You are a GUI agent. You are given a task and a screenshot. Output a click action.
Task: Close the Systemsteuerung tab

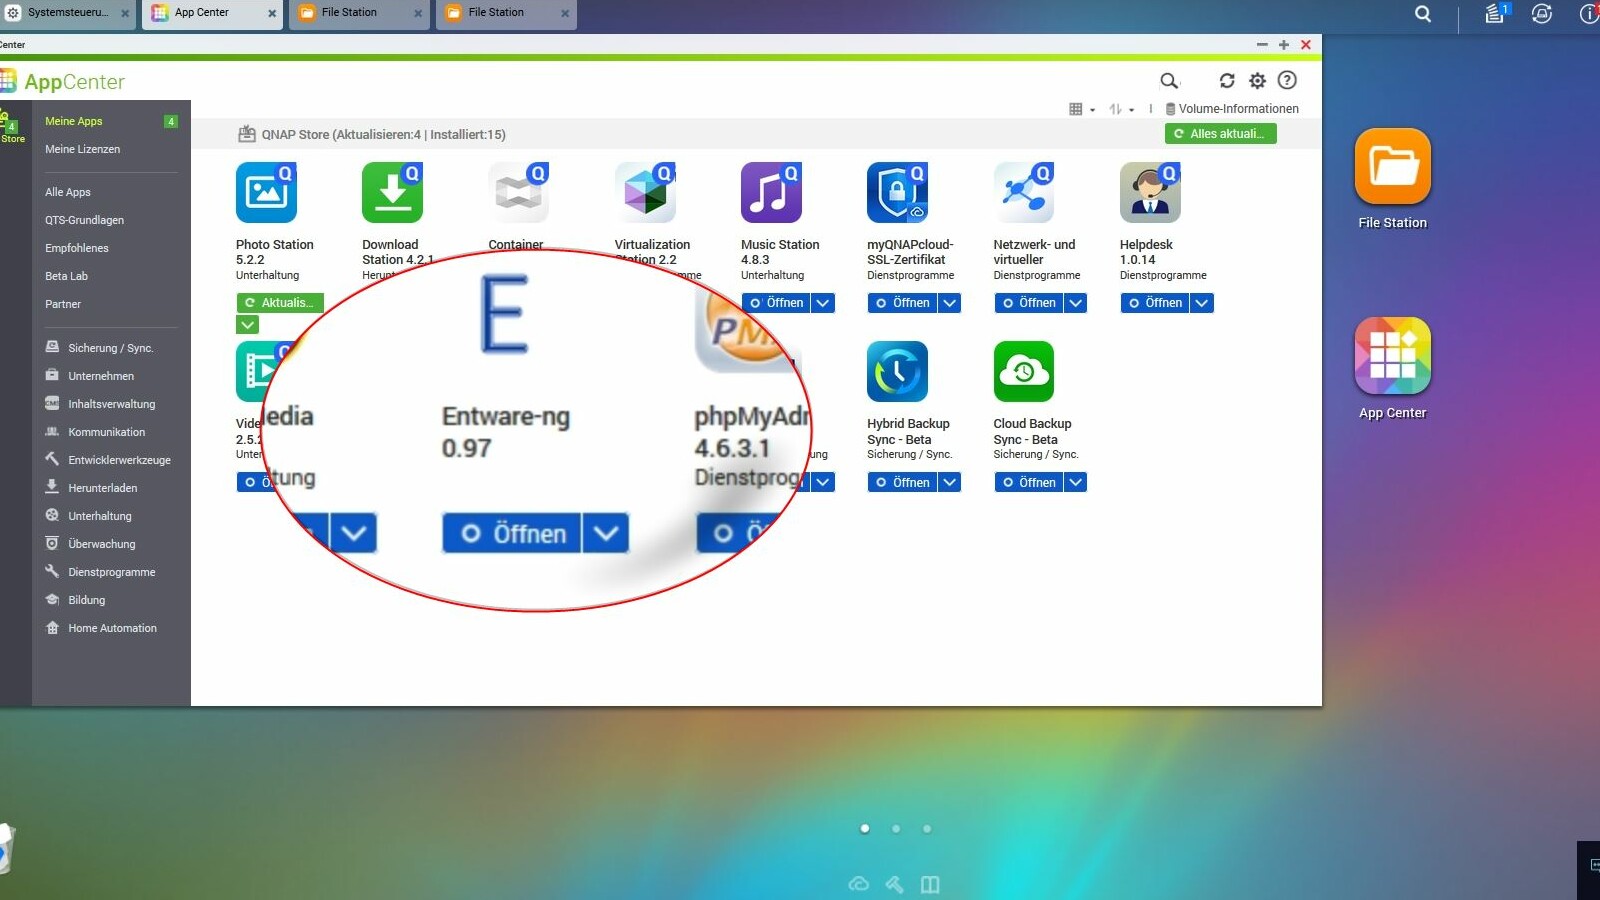[125, 14]
